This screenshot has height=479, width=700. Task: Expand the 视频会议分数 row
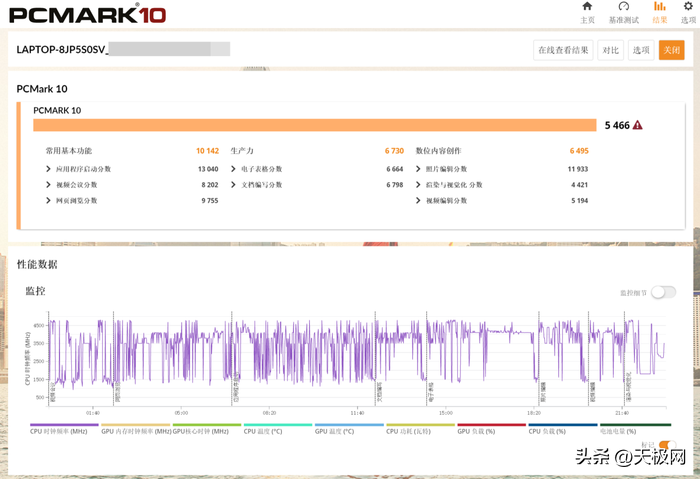click(x=48, y=185)
